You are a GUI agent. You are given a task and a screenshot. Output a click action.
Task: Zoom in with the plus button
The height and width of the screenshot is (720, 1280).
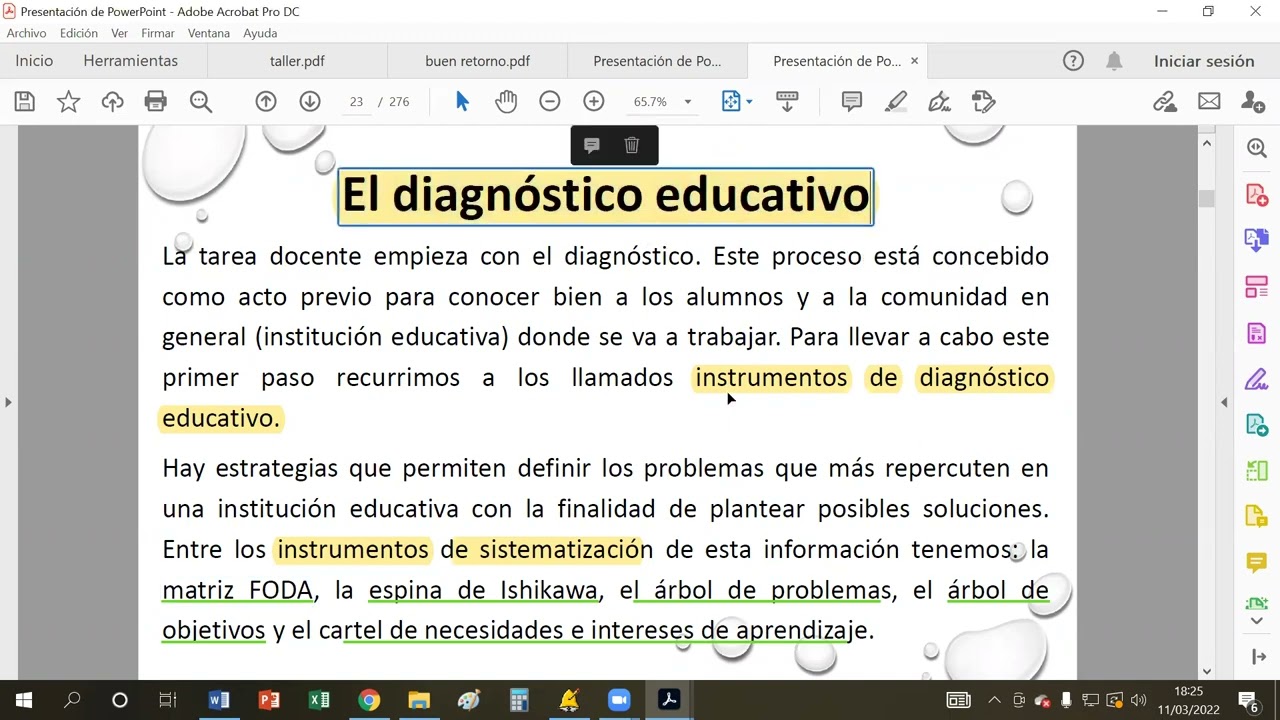(594, 101)
